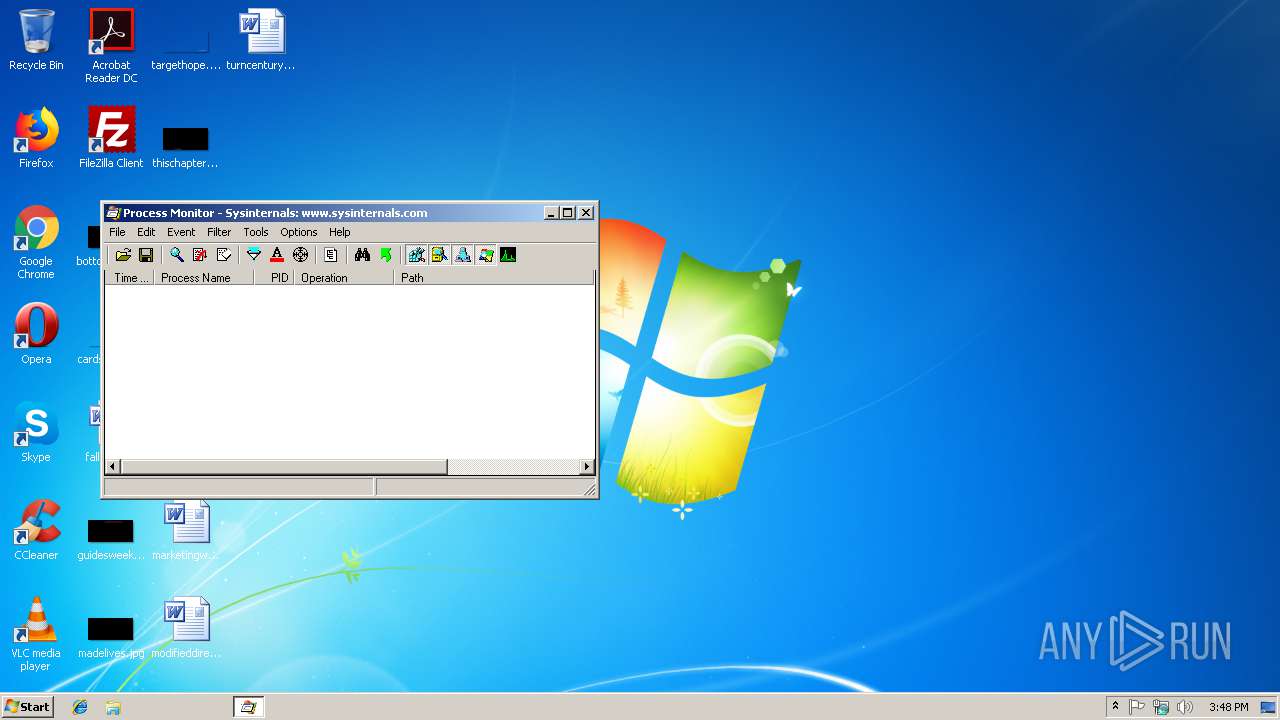Viewport: 1280px width, 720px height.
Task: Toggle Show Network Activity
Action: pos(462,255)
